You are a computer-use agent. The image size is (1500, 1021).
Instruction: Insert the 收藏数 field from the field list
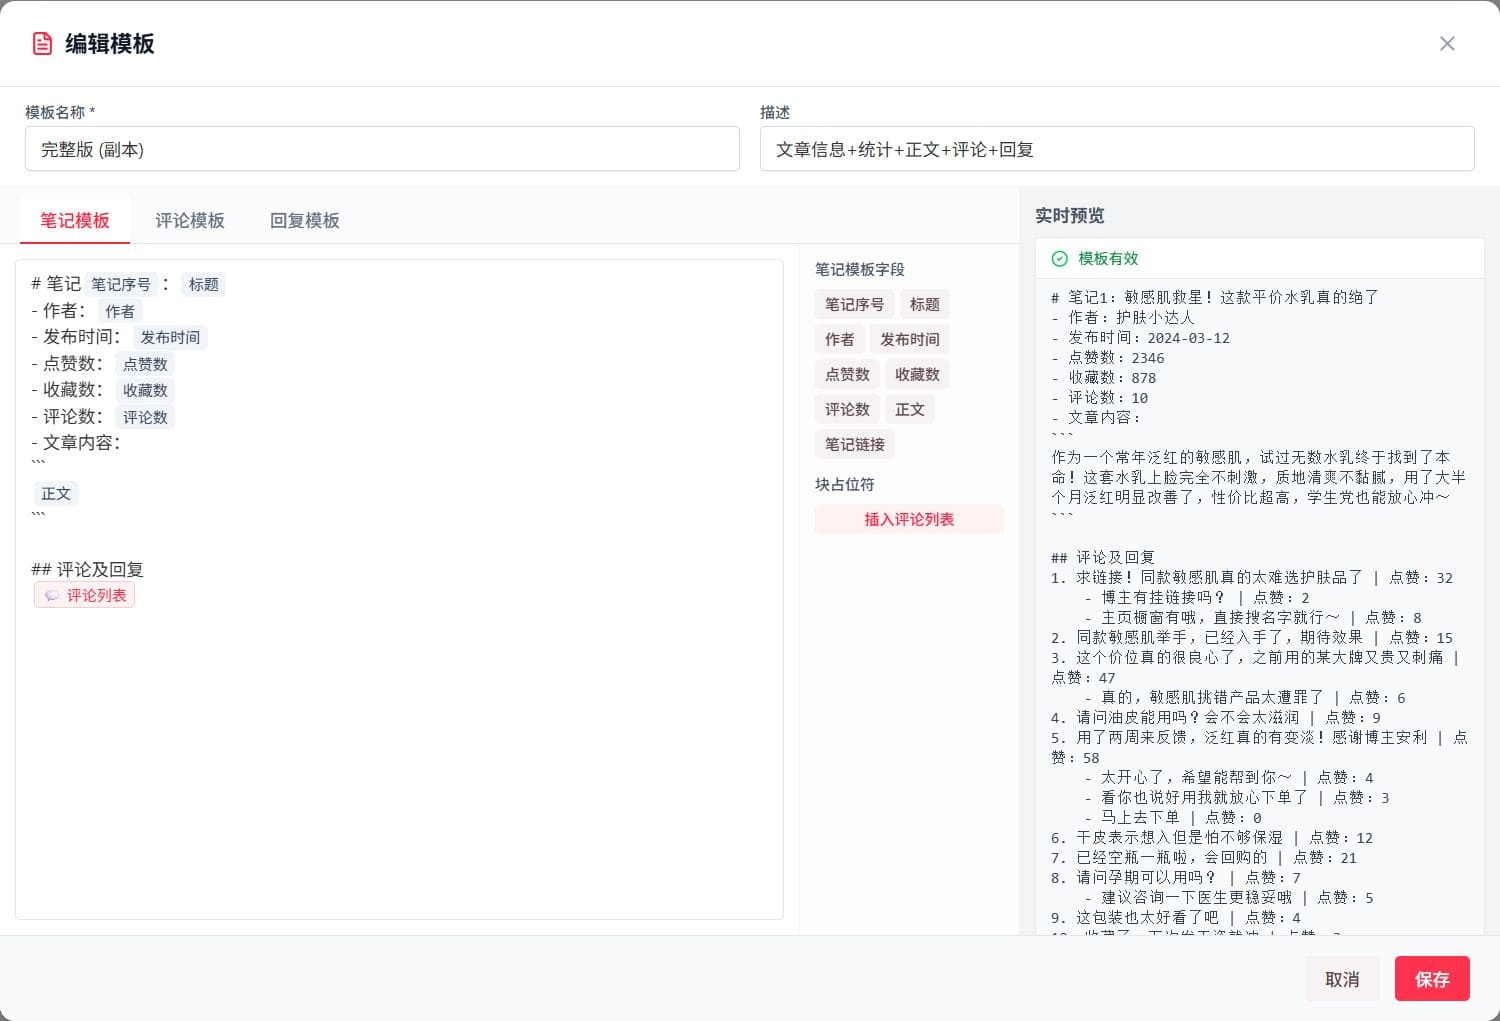click(x=917, y=374)
